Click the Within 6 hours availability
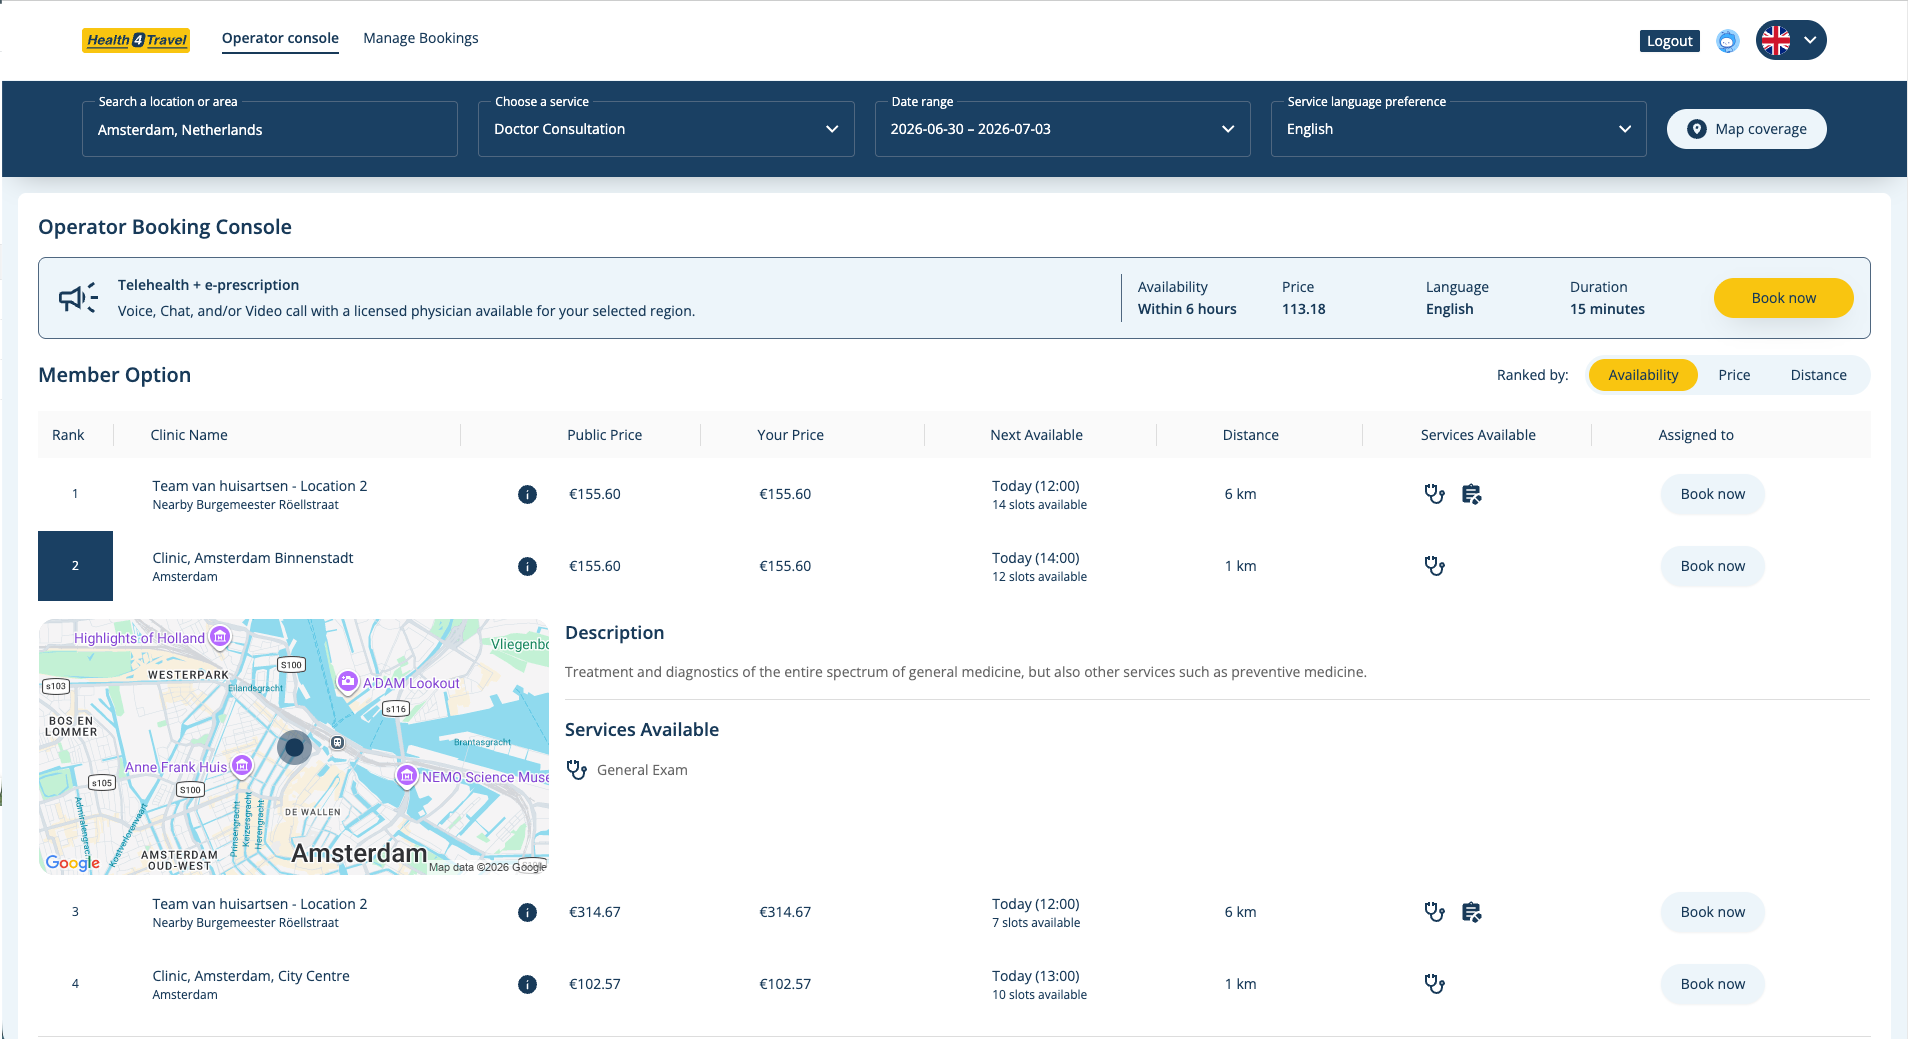Image resolution: width=1908 pixels, height=1039 pixels. (x=1187, y=309)
